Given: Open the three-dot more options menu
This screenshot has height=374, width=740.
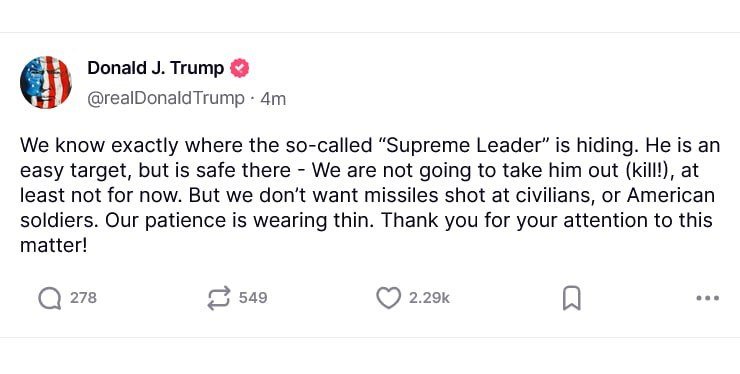Looking at the screenshot, I should (707, 298).
